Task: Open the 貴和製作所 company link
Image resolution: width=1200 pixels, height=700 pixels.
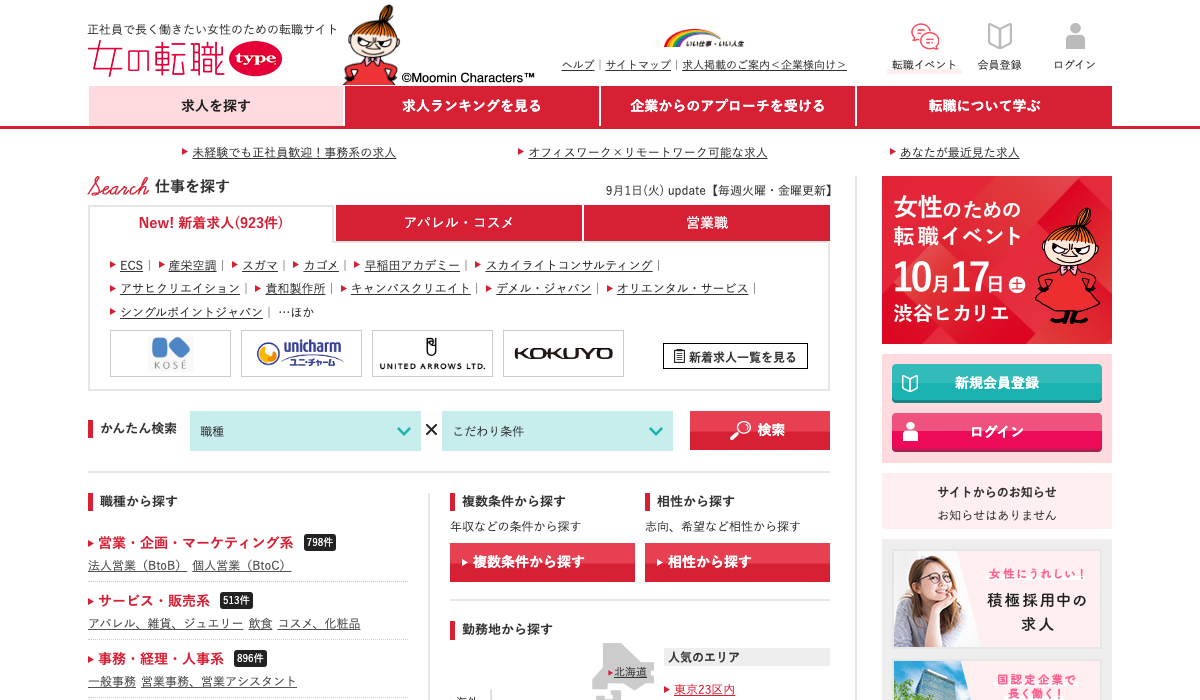Action: point(296,288)
